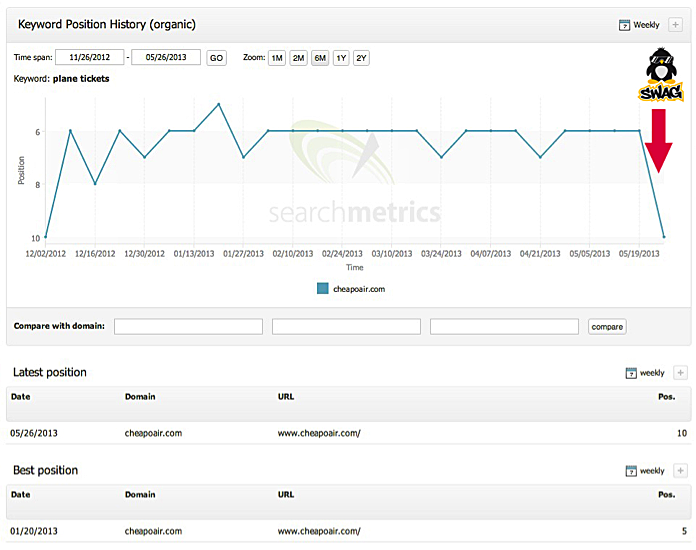
Task: Click the Date column header in Latest position
Action: (20, 397)
